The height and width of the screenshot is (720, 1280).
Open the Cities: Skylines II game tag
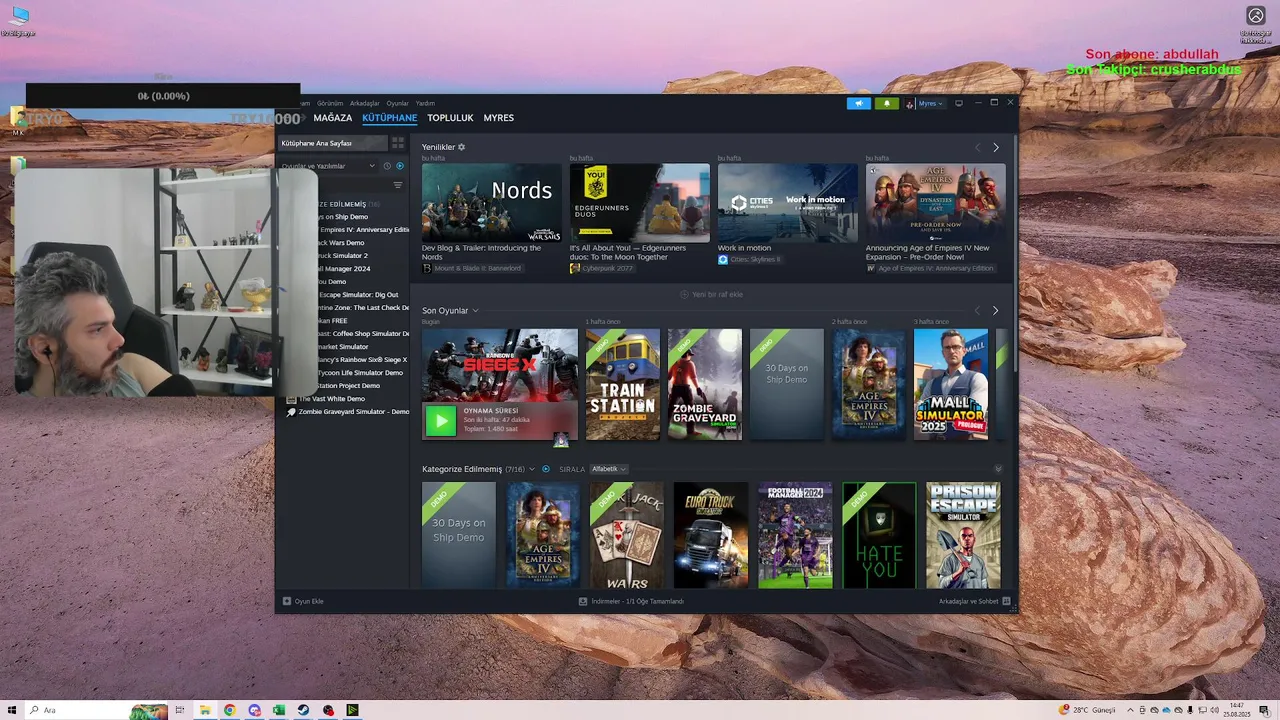(750, 259)
